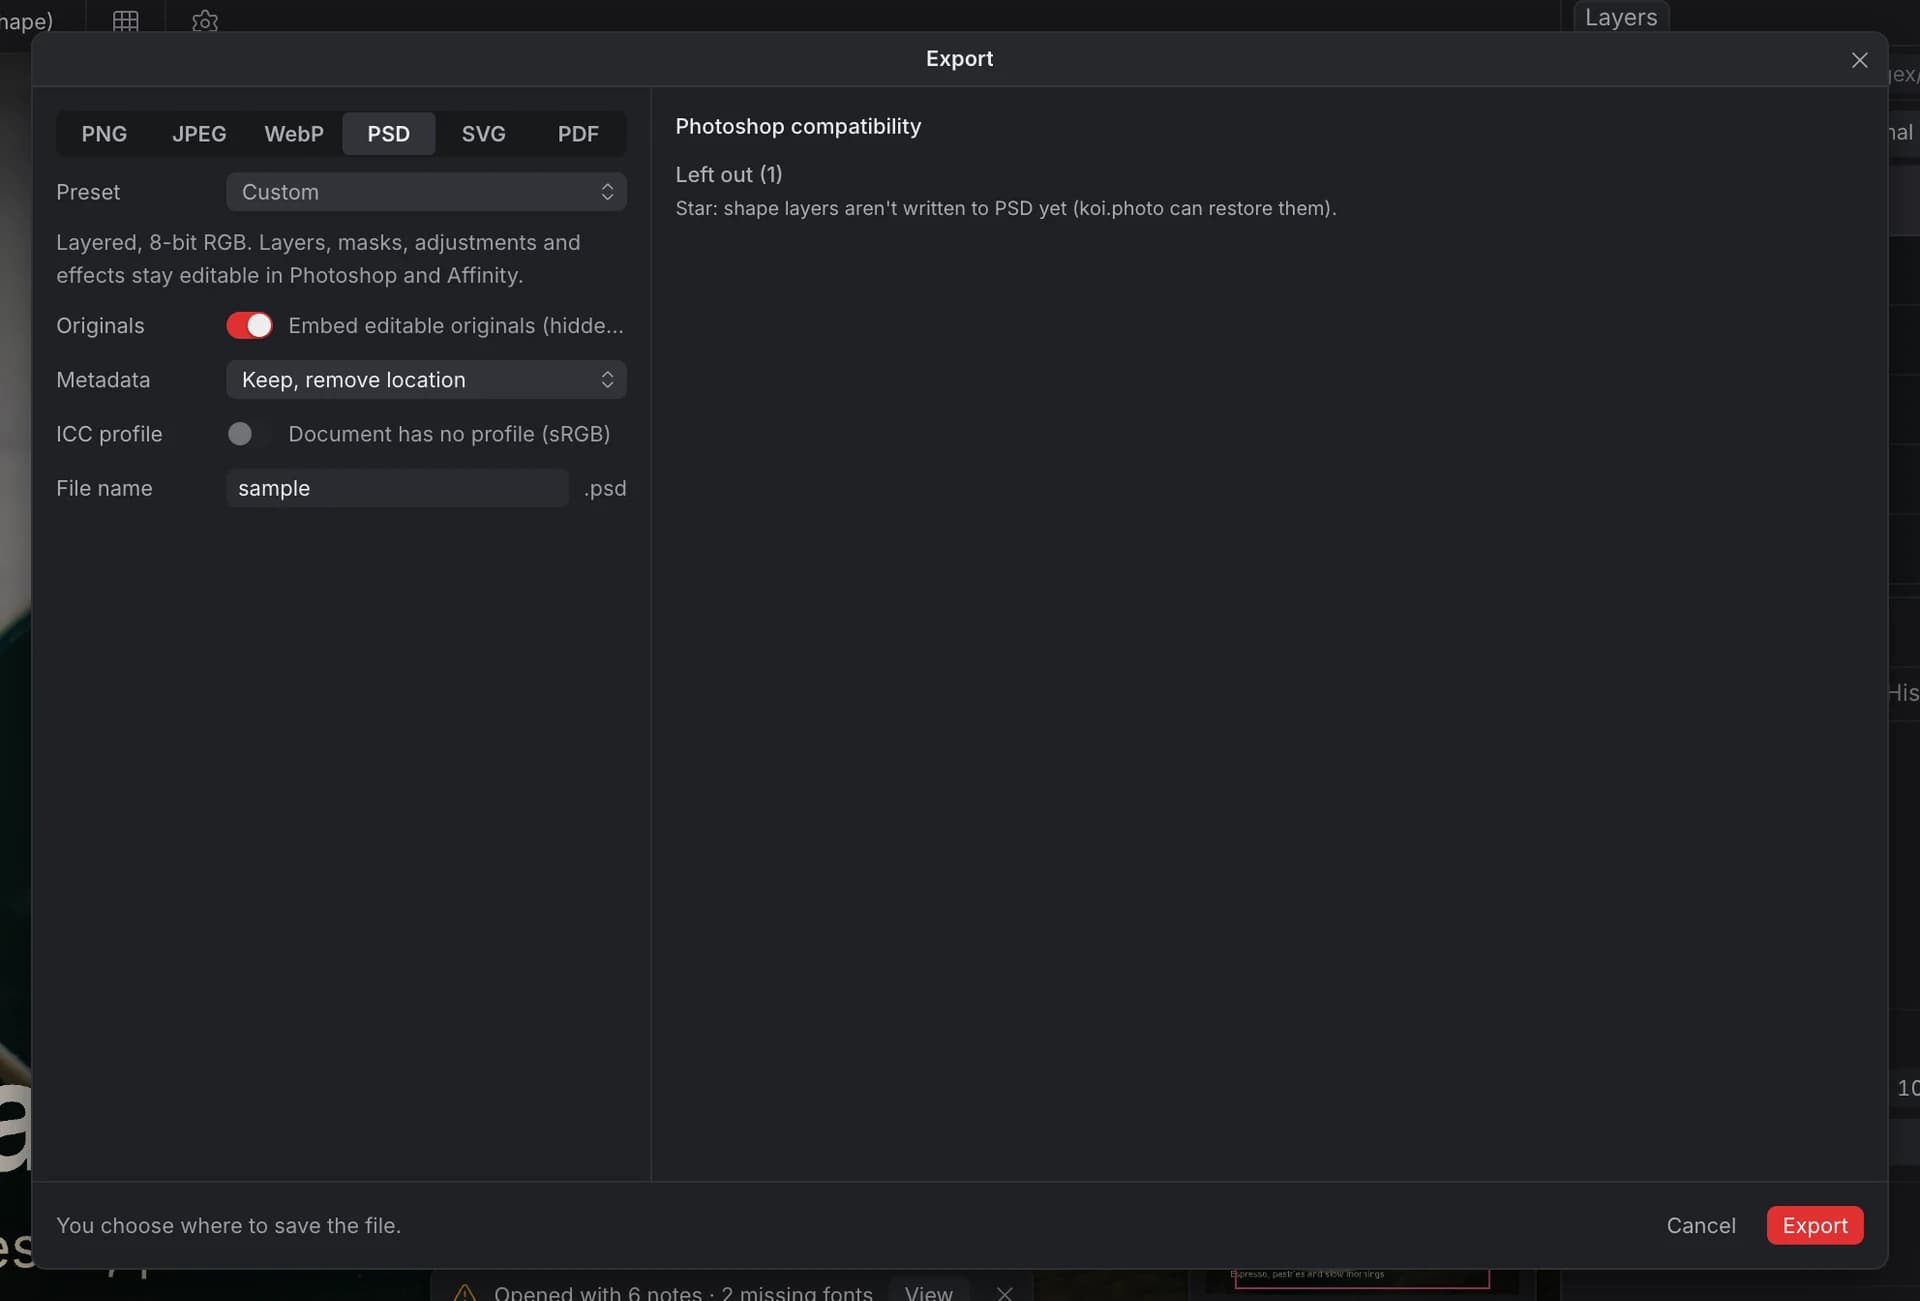Click the Star shape layers warning text
Viewport: 1920px width, 1301px height.
[x=1005, y=208]
